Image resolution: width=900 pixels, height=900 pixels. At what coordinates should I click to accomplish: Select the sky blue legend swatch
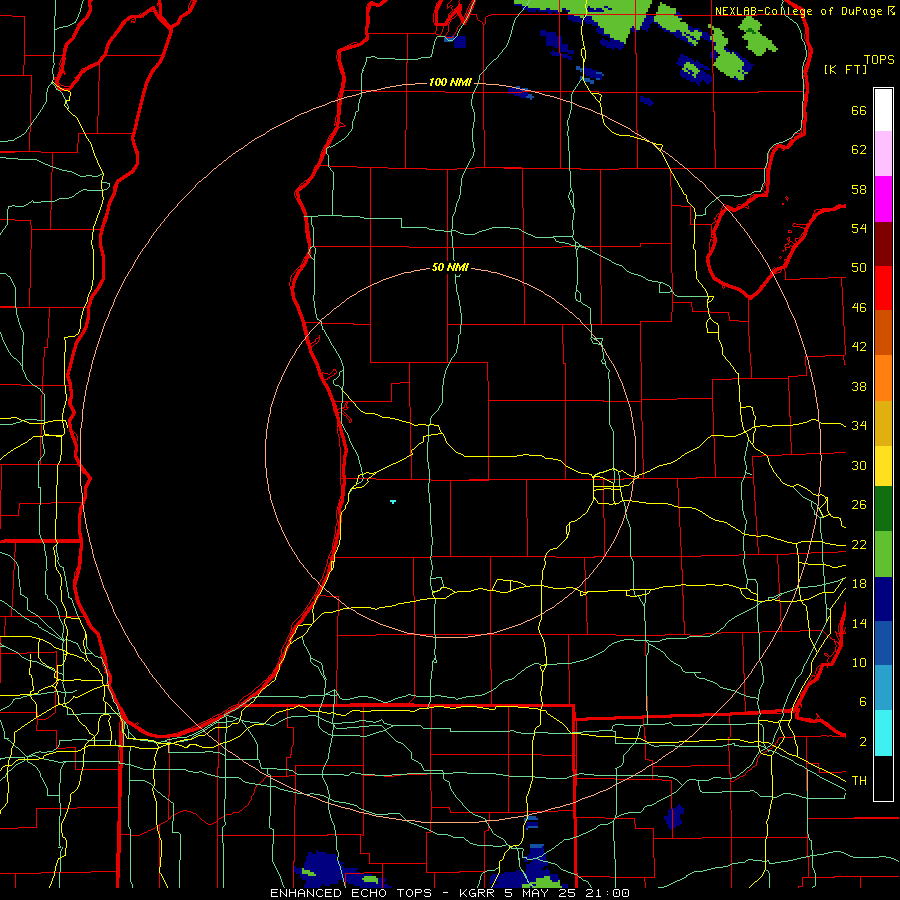click(883, 688)
